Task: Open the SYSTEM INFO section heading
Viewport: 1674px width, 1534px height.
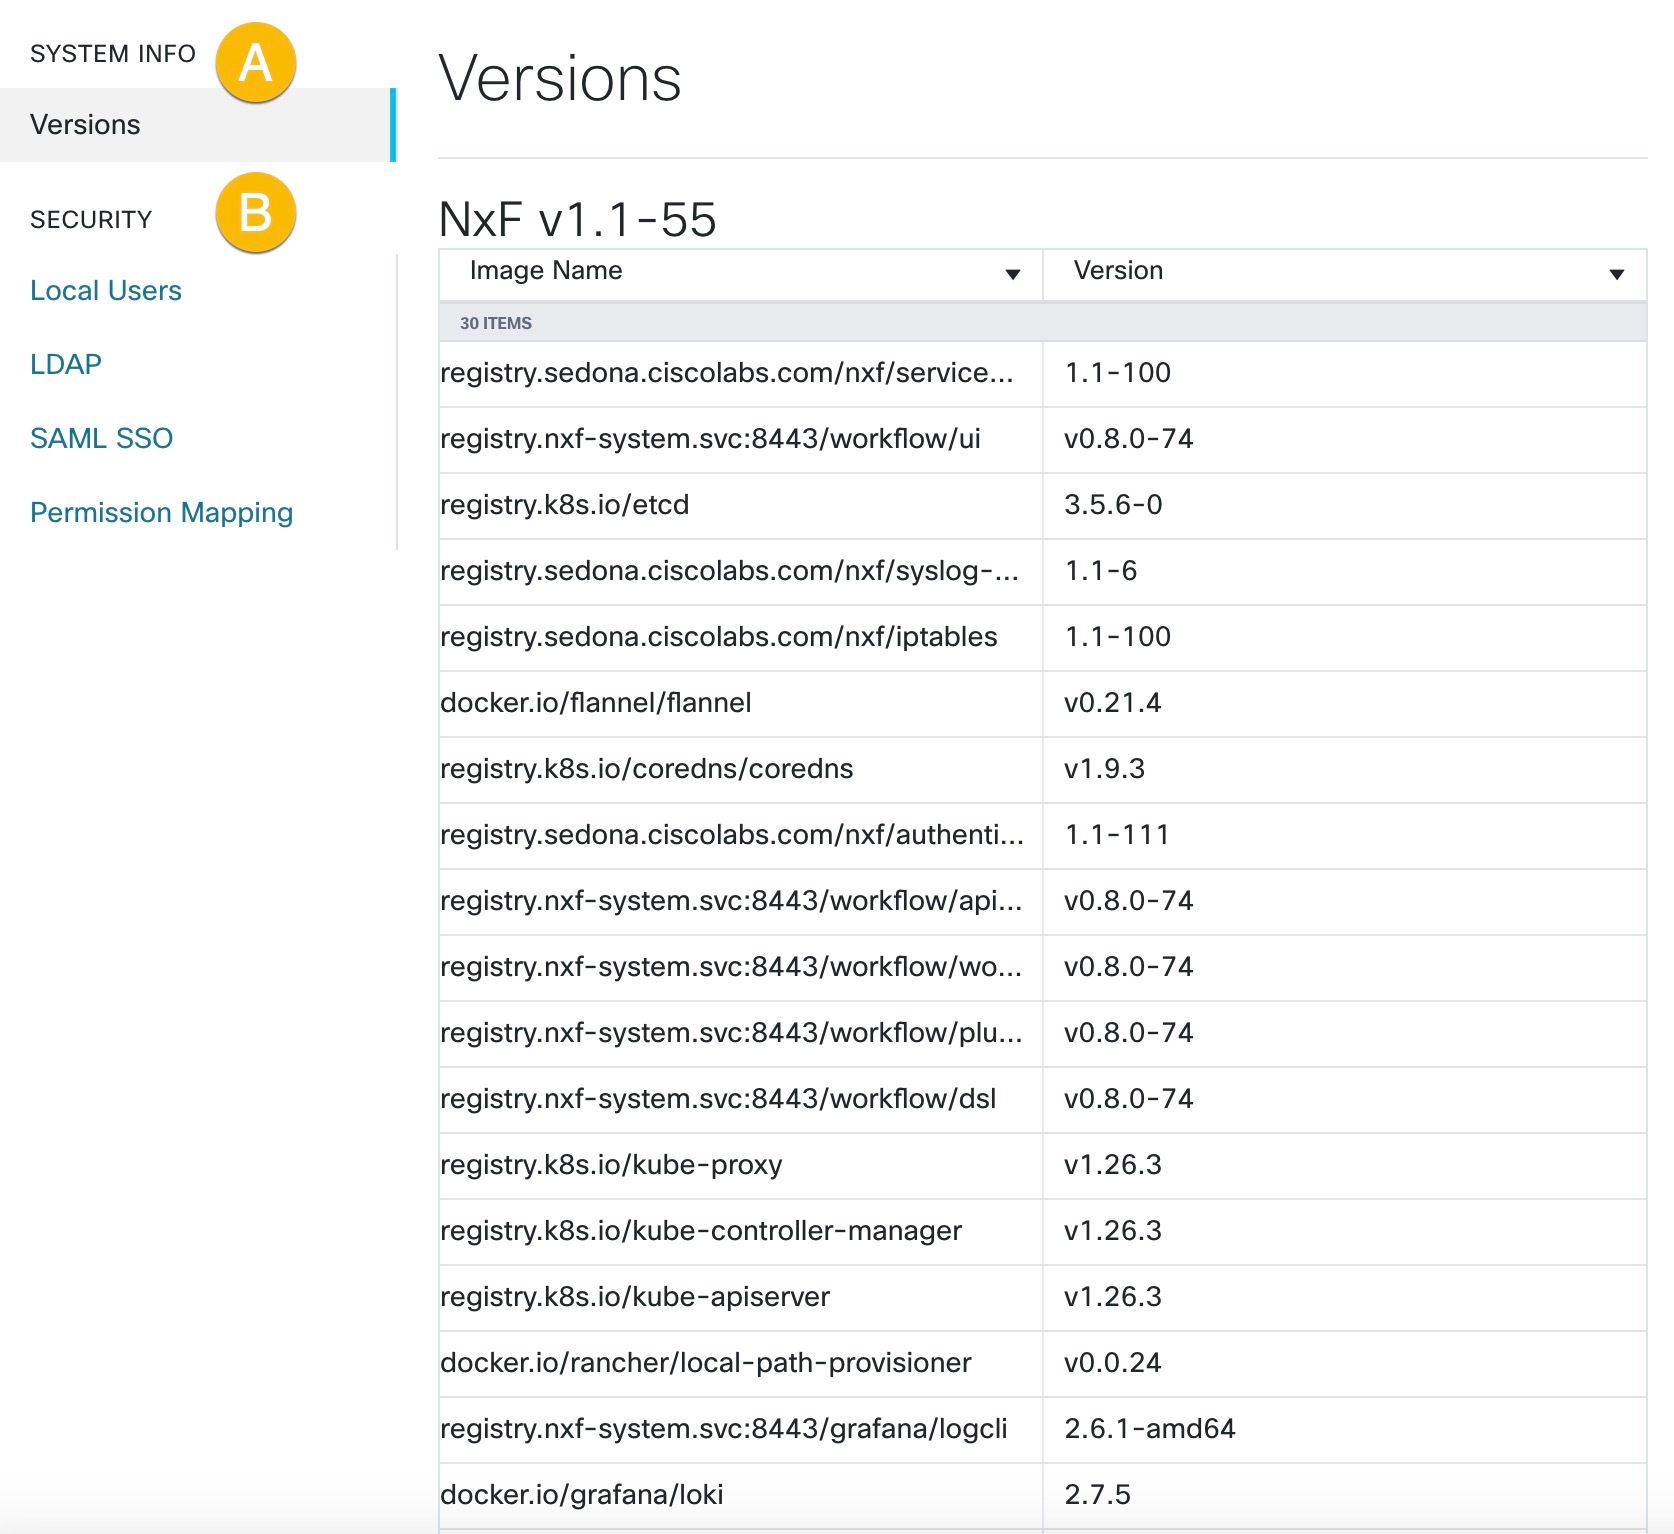Action: (112, 54)
